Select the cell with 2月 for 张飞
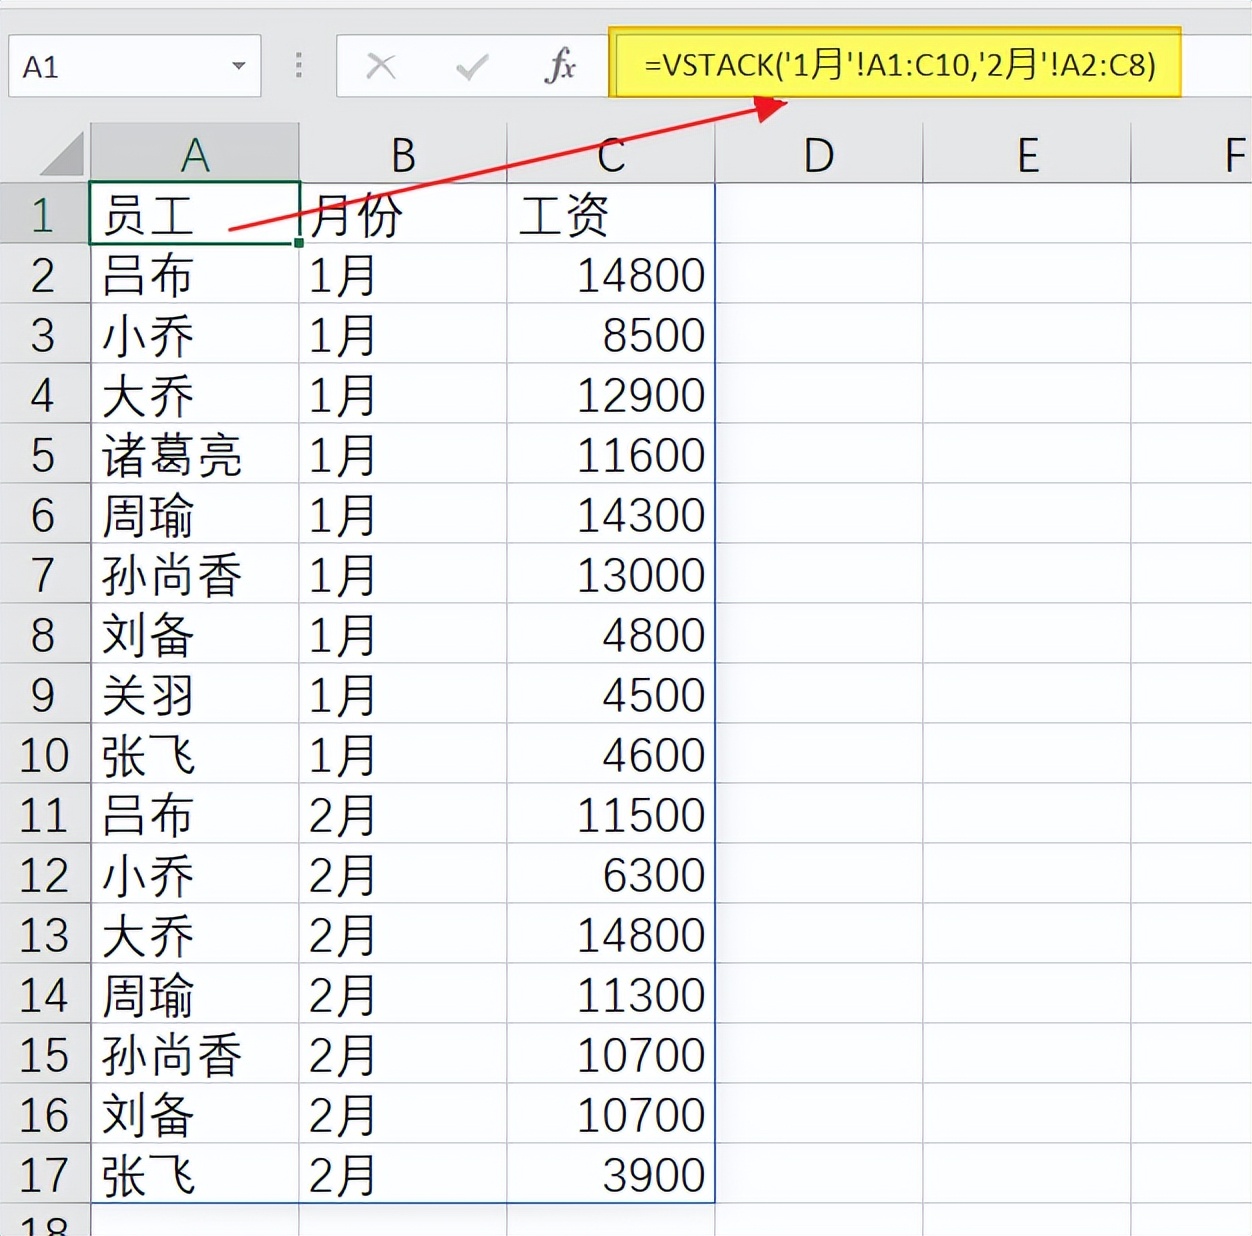Viewport: 1252px width, 1236px height. pyautogui.click(x=403, y=1175)
